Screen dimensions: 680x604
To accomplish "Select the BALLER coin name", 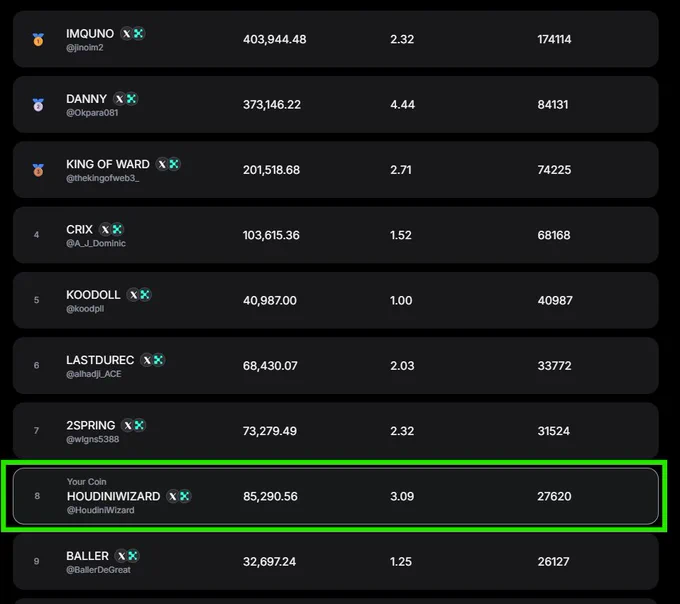I will 88,556.
